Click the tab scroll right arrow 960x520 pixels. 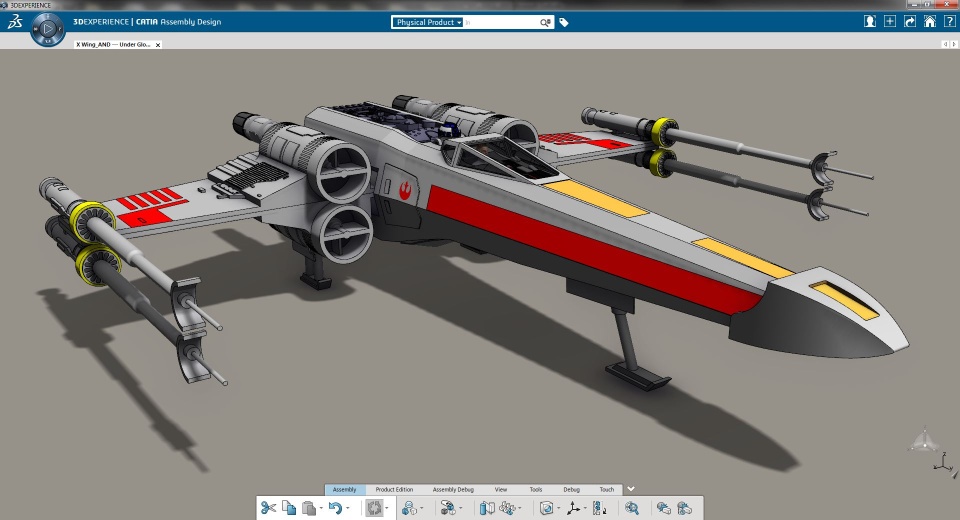click(954, 44)
